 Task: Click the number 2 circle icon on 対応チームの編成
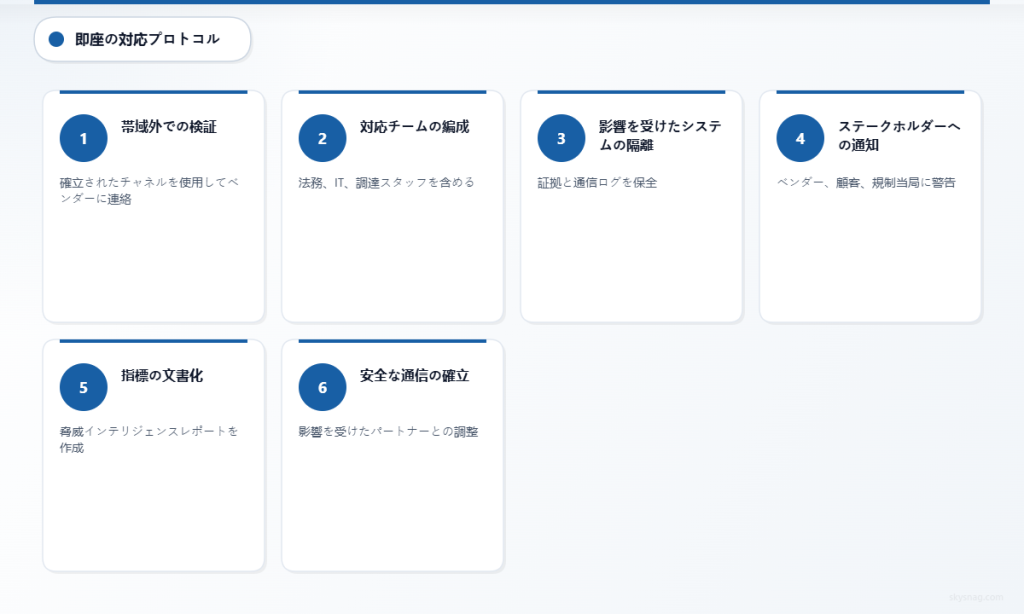coord(321,137)
